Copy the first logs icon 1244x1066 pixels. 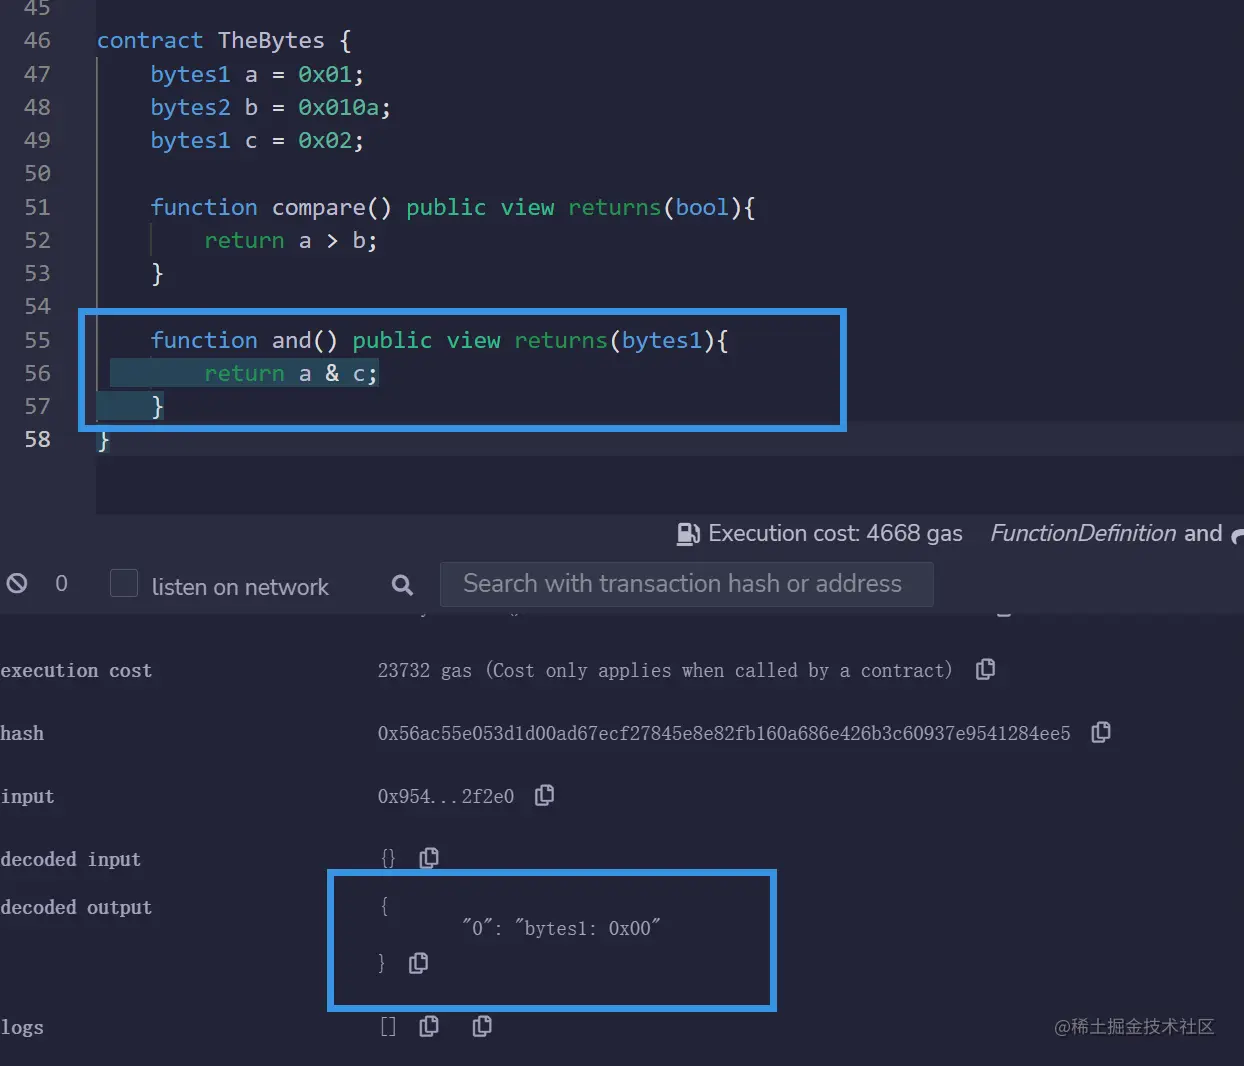429,1025
